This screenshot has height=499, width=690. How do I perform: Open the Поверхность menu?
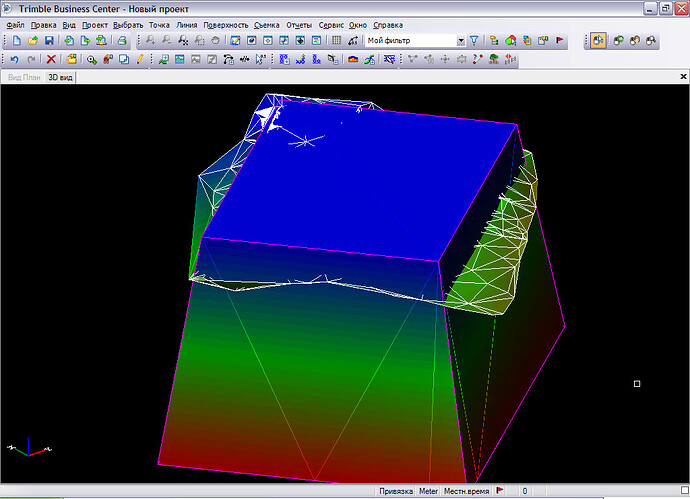click(x=226, y=25)
